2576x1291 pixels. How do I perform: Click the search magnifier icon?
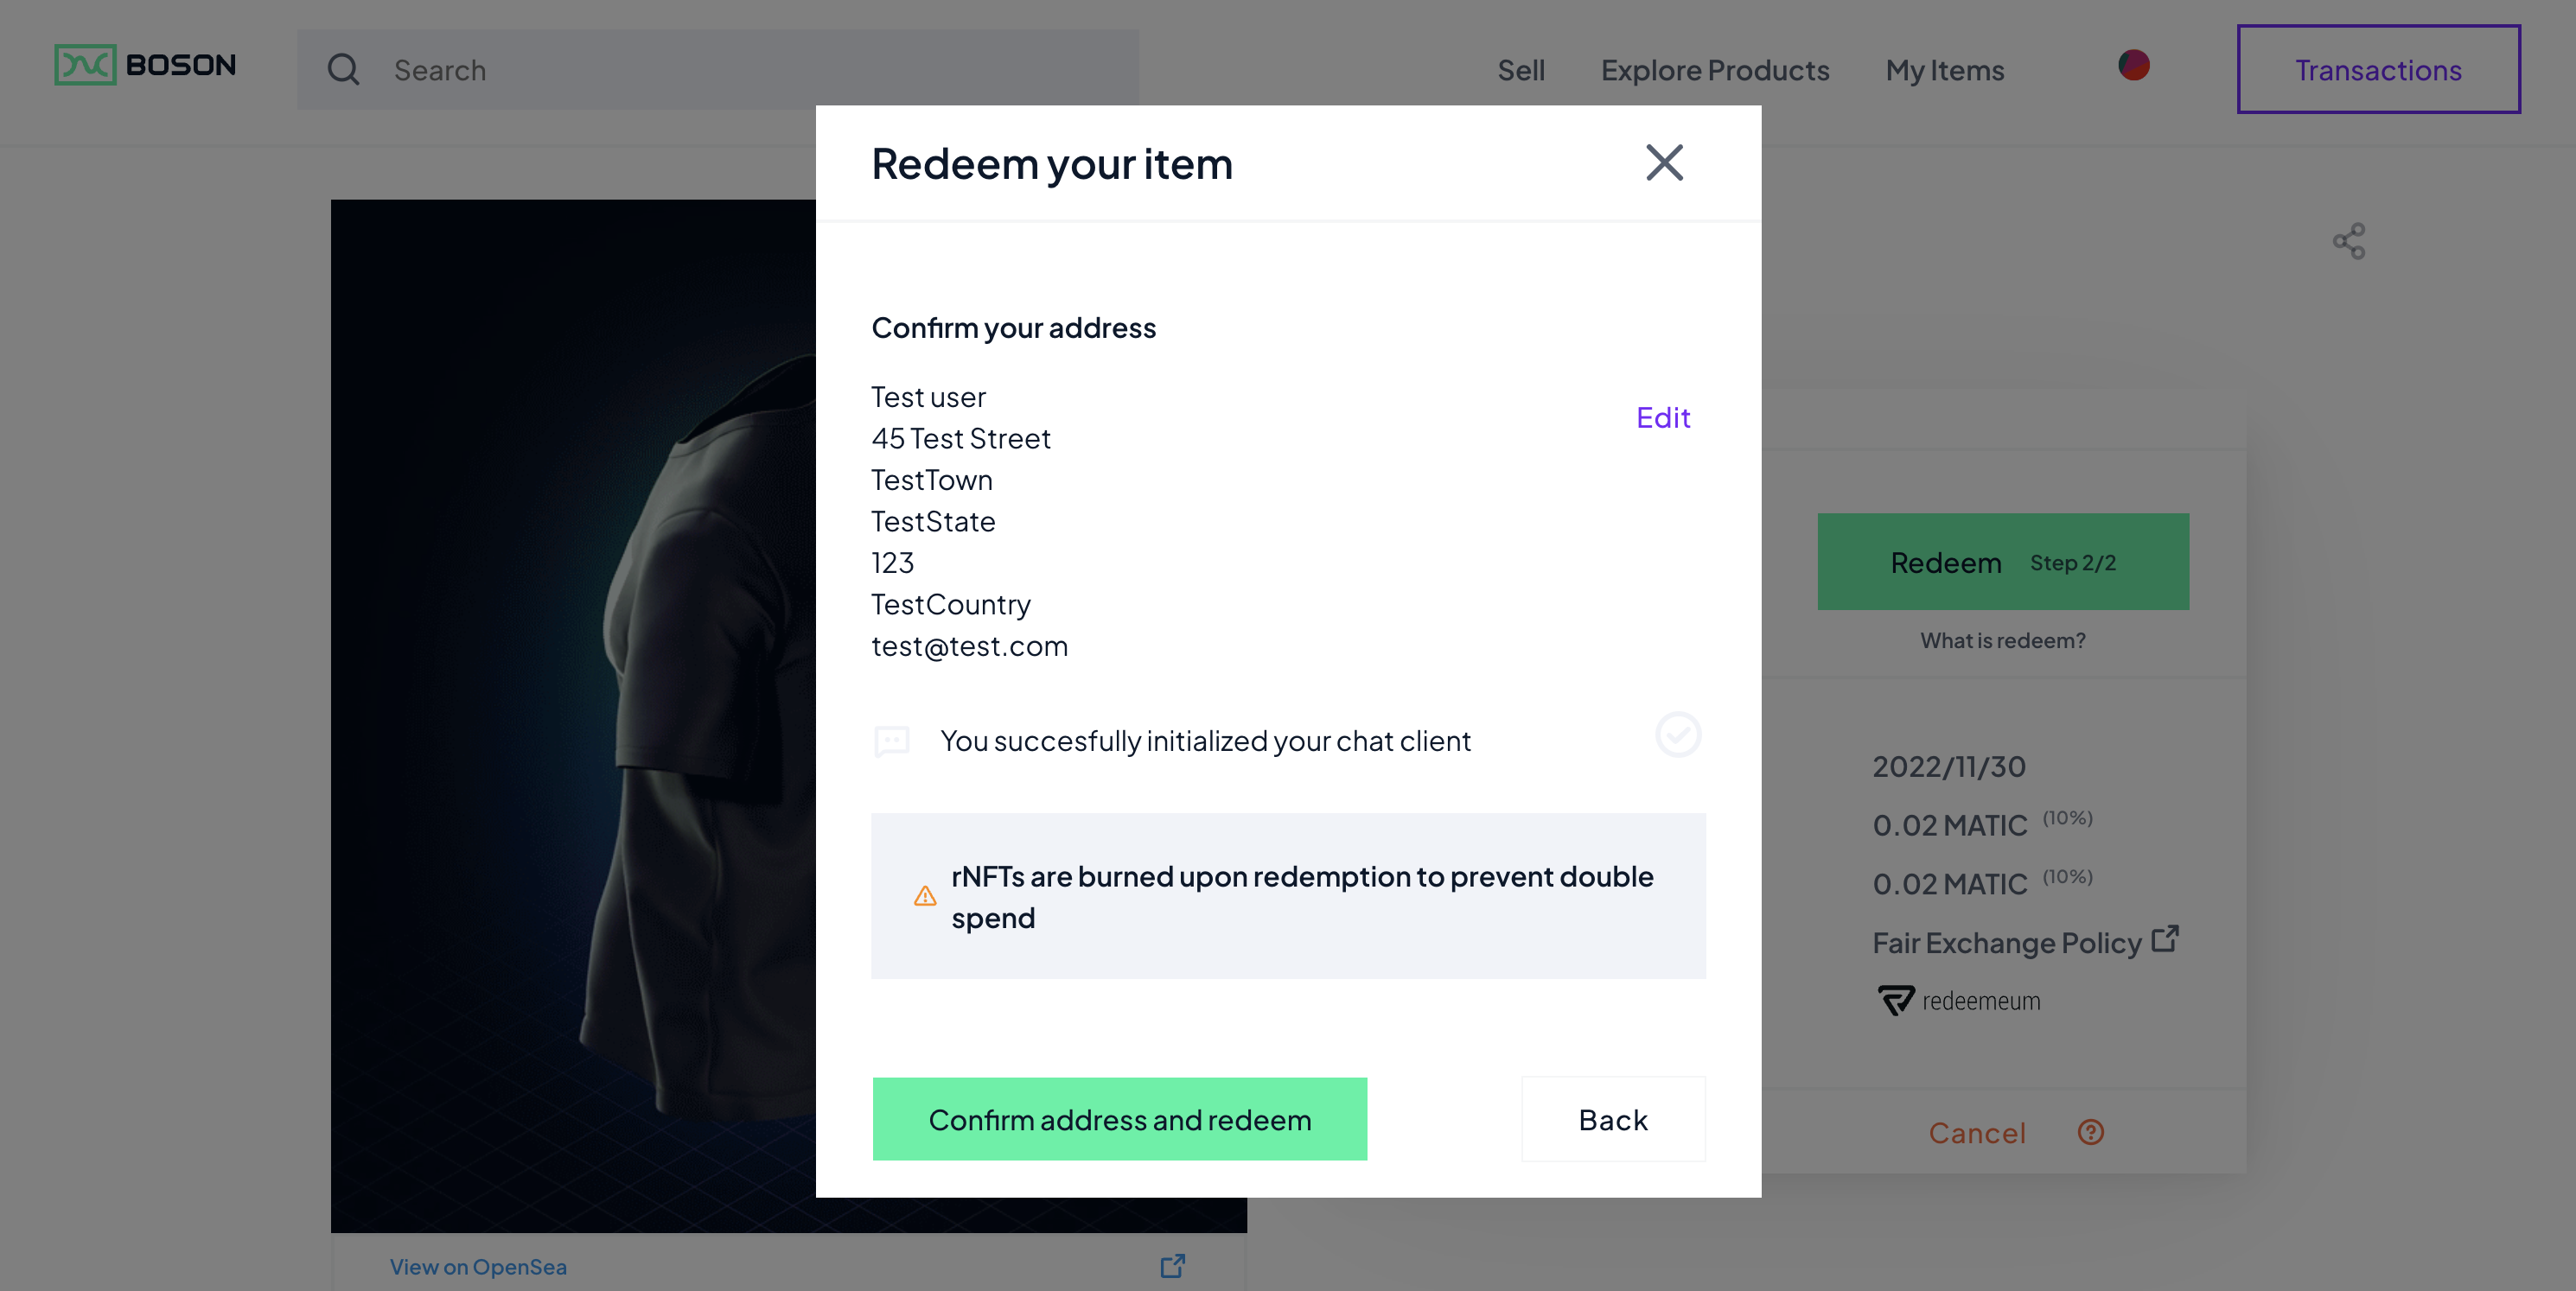343,70
